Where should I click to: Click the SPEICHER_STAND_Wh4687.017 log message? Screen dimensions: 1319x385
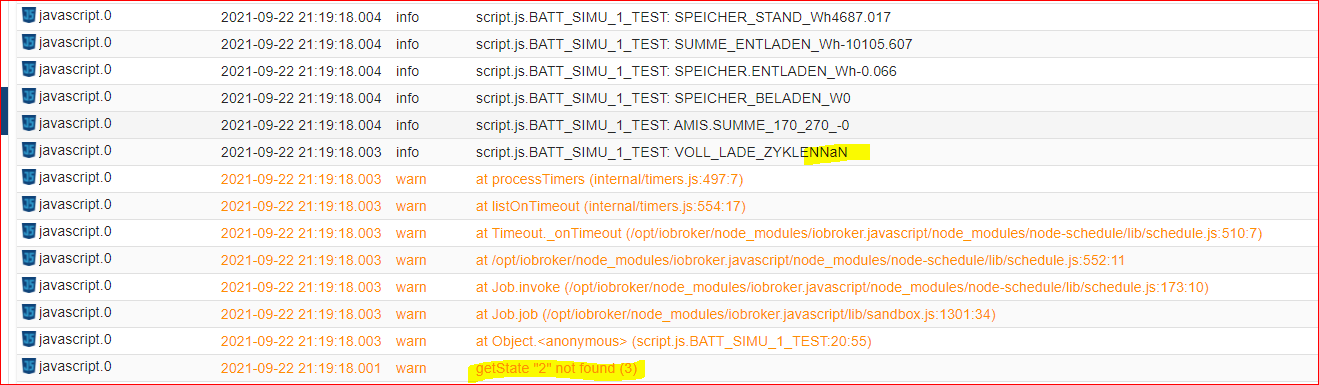683,18
